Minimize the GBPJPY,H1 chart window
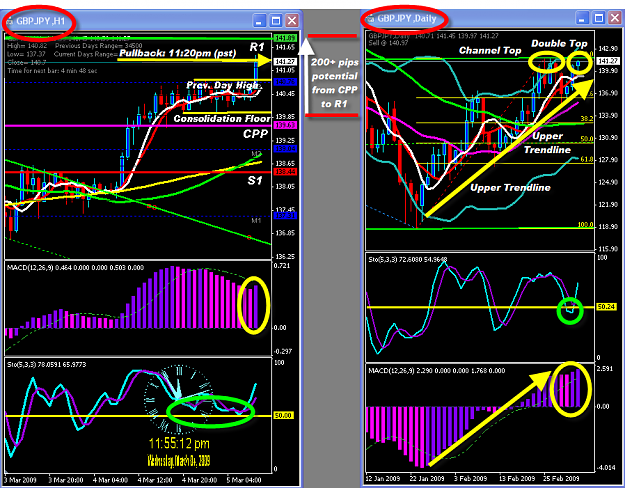 (x=259, y=20)
